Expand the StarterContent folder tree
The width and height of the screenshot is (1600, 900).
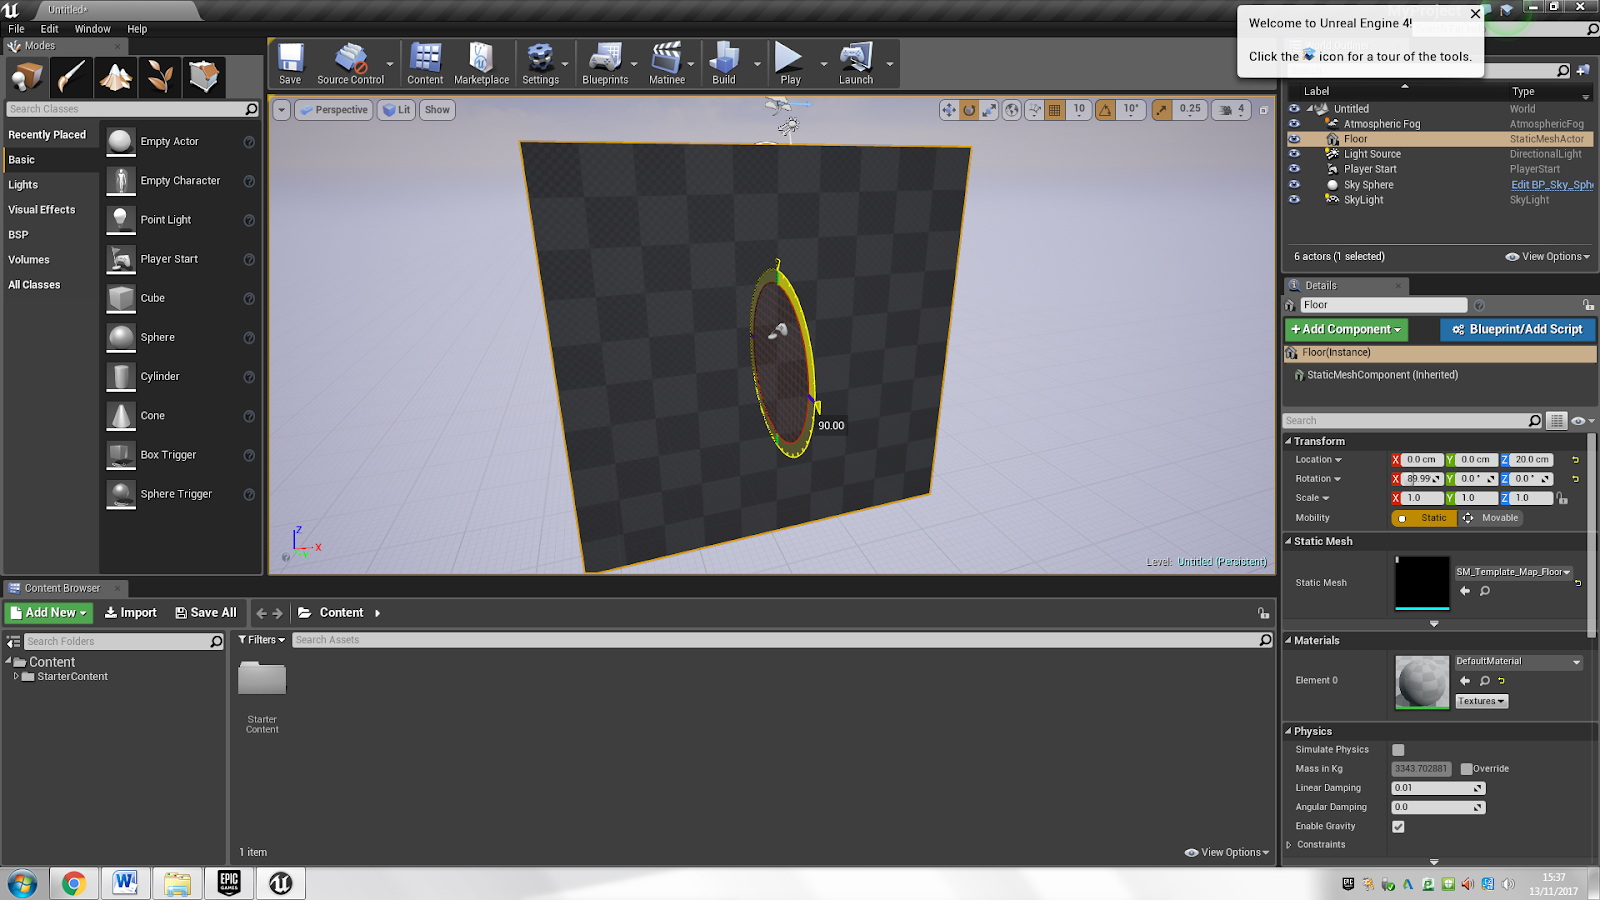pos(16,677)
